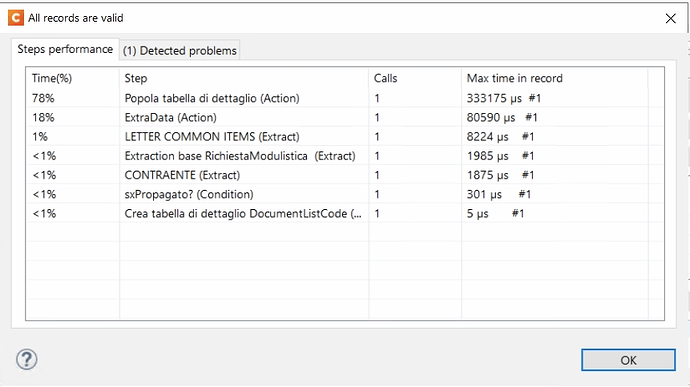The image size is (690, 387).
Task: Select Extraction base RichiestaModulistica row
Action: coord(345,156)
